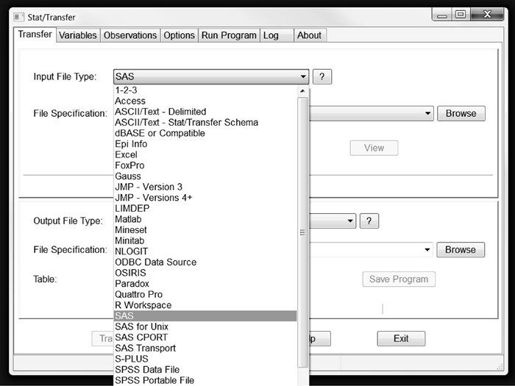Open the Options tab
Screen dimensions: 515x386
pyautogui.click(x=179, y=35)
